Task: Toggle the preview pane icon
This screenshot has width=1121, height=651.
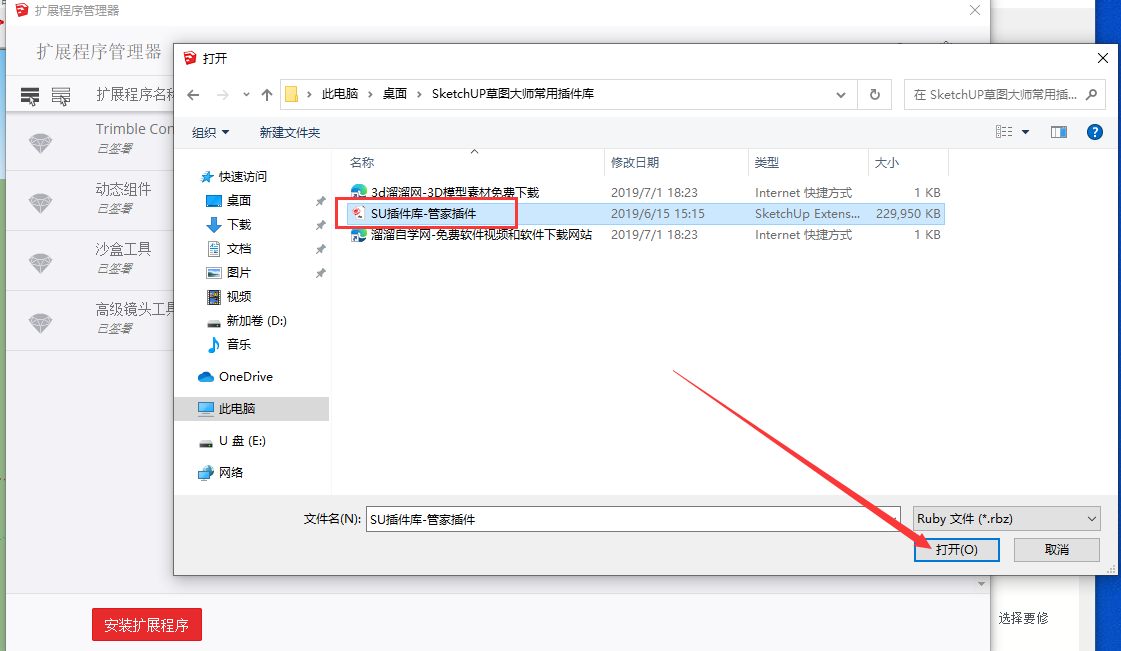Action: pos(1059,131)
